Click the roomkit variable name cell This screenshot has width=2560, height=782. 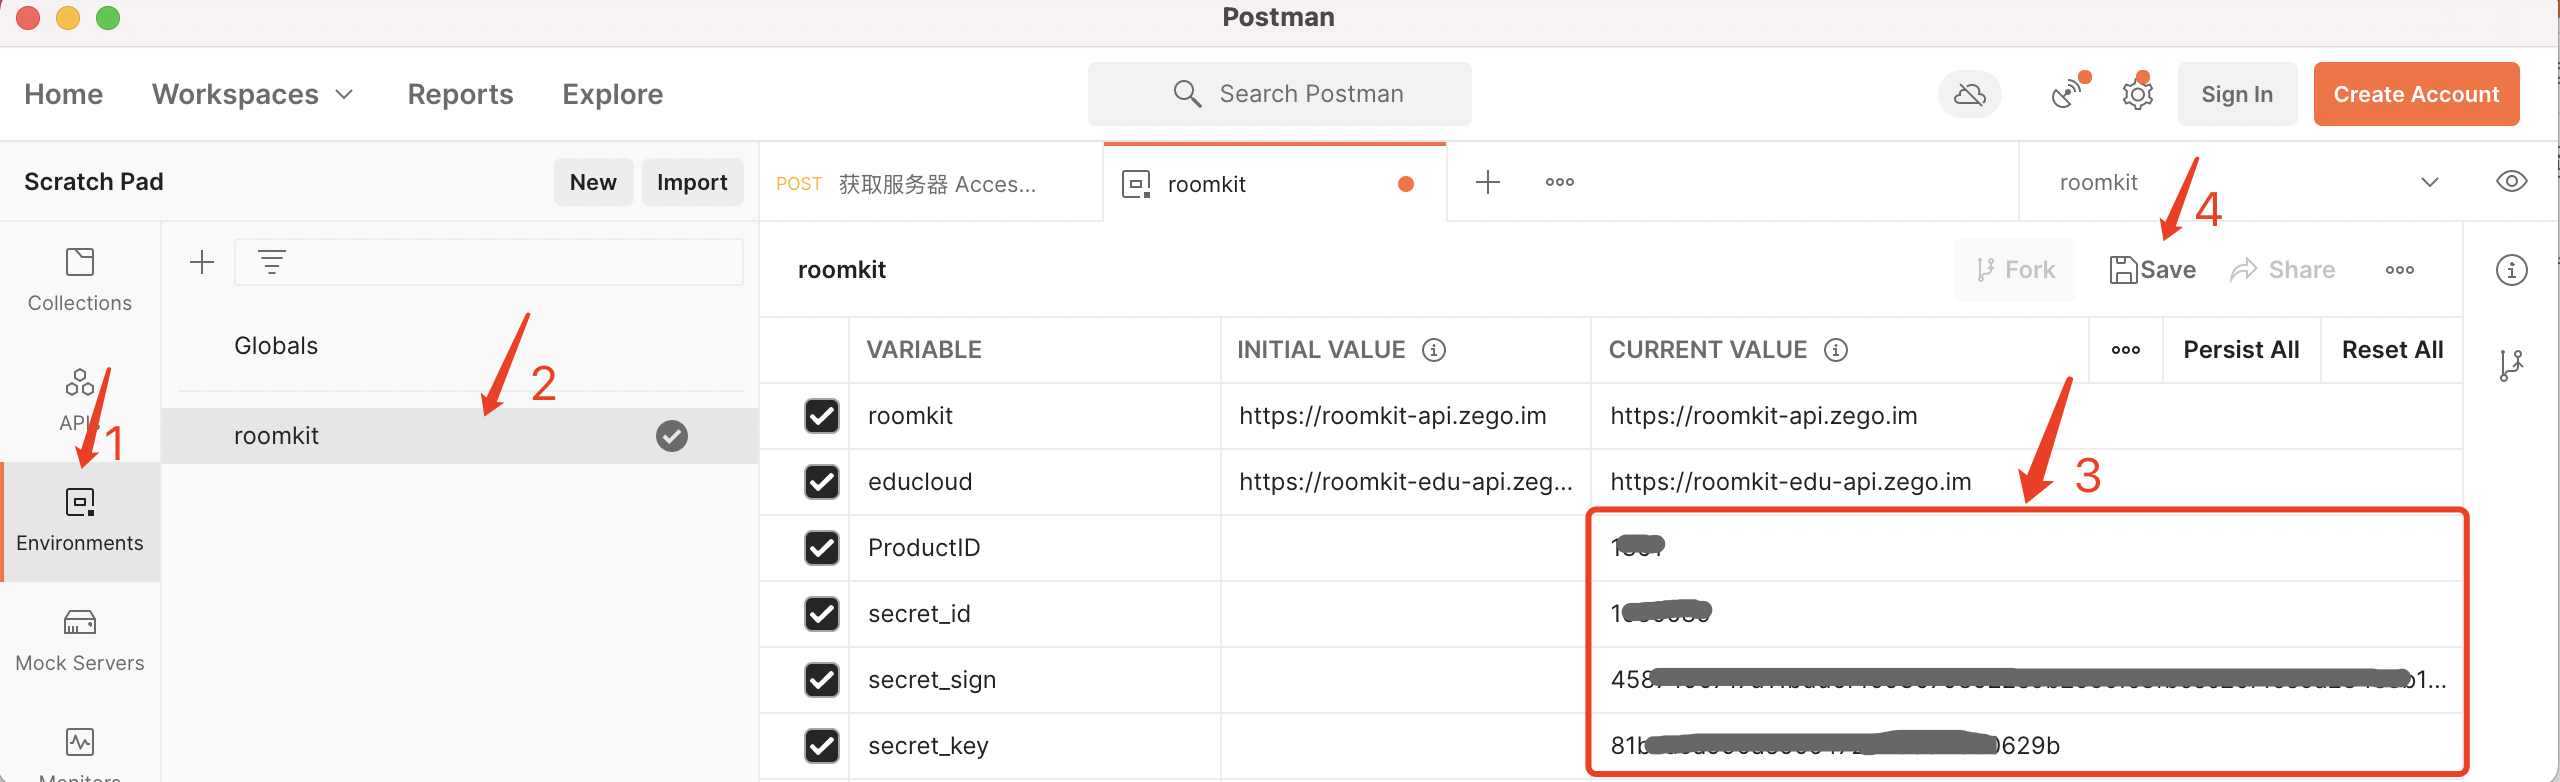[x=1034, y=416]
